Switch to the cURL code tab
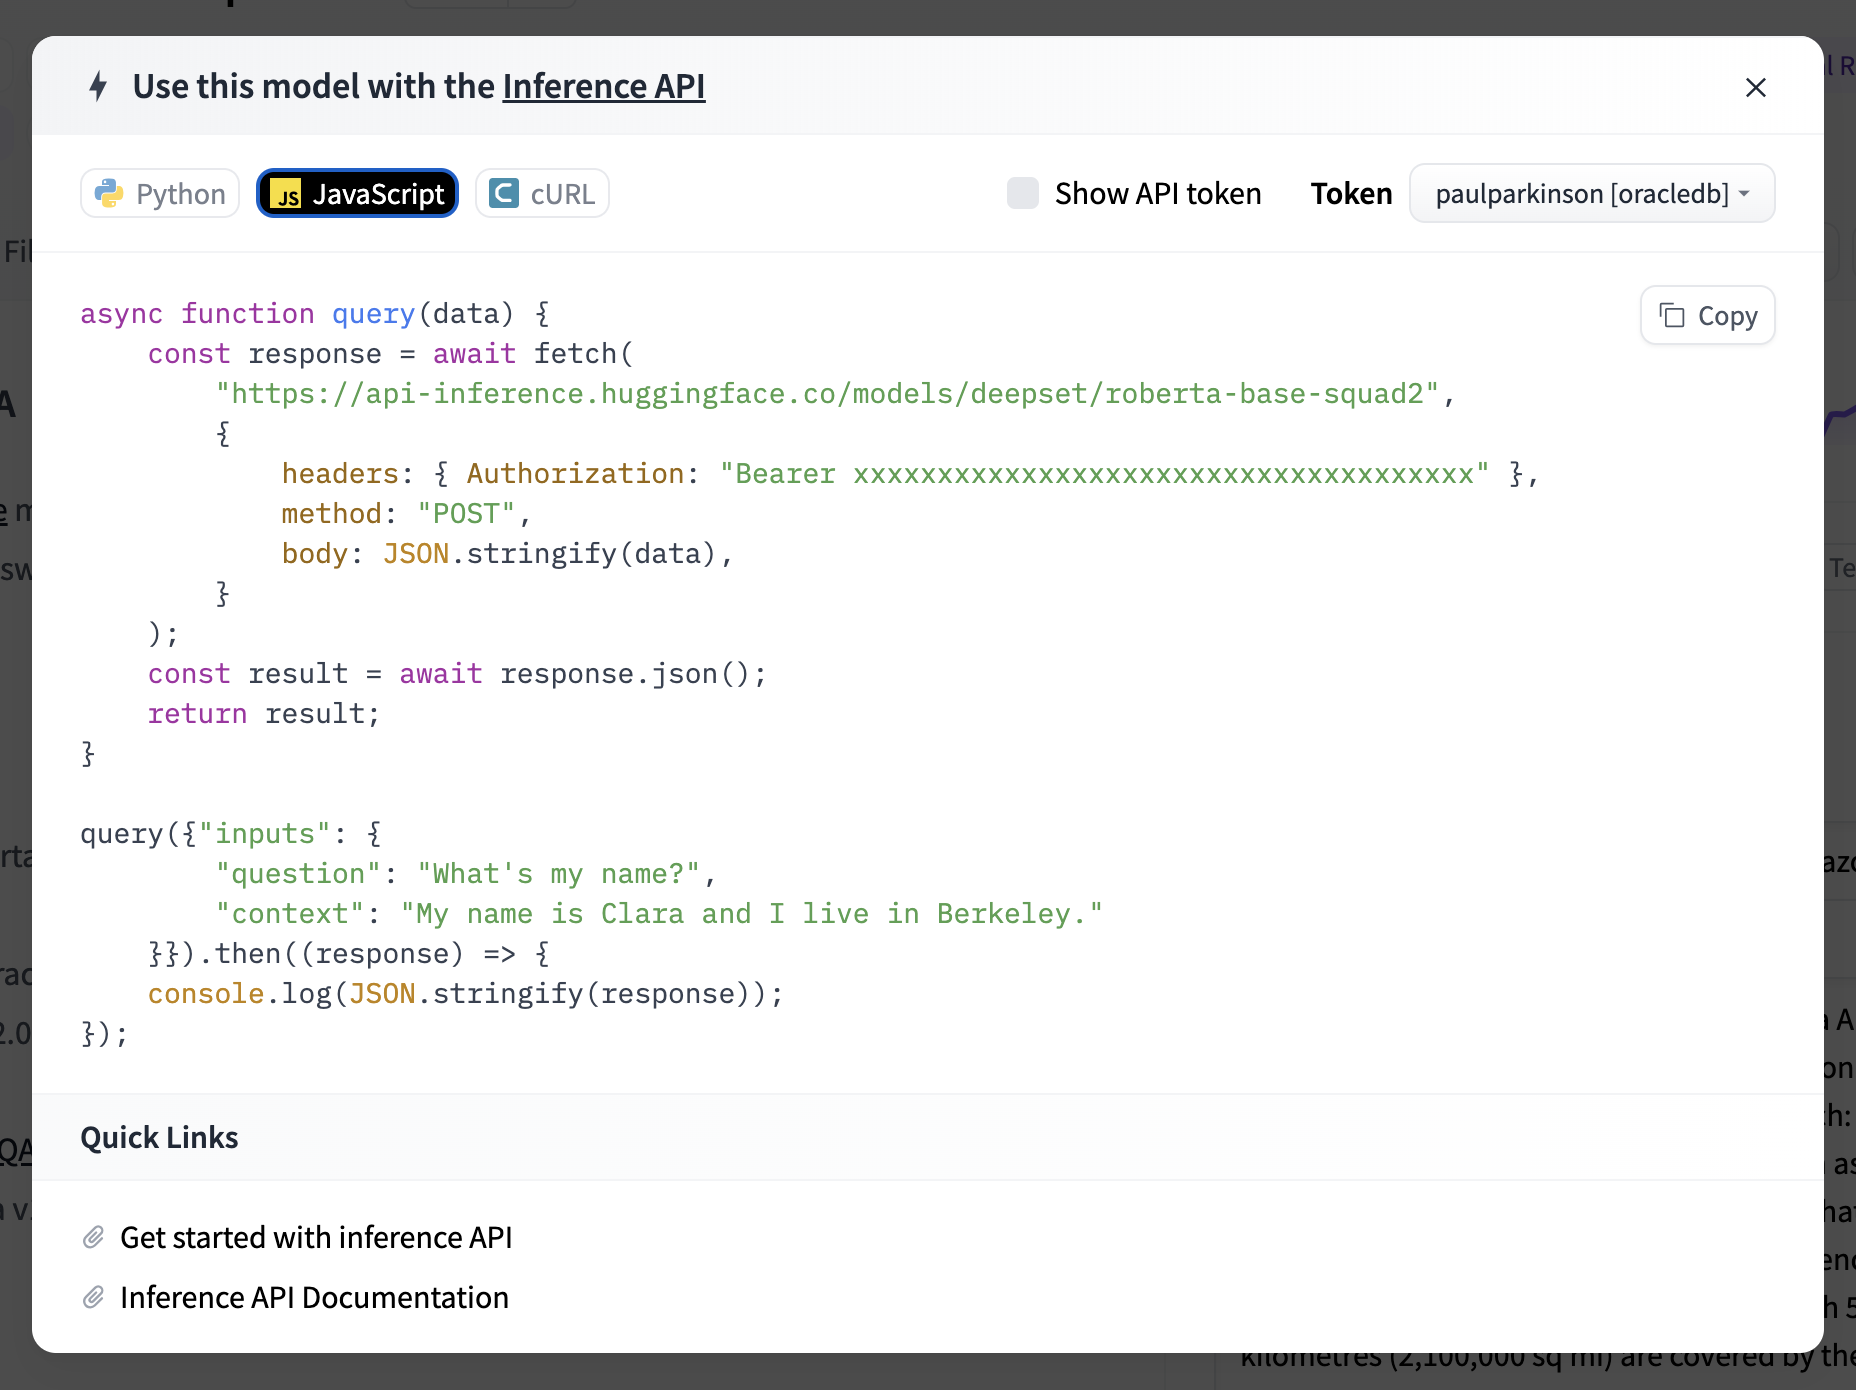 click(541, 193)
